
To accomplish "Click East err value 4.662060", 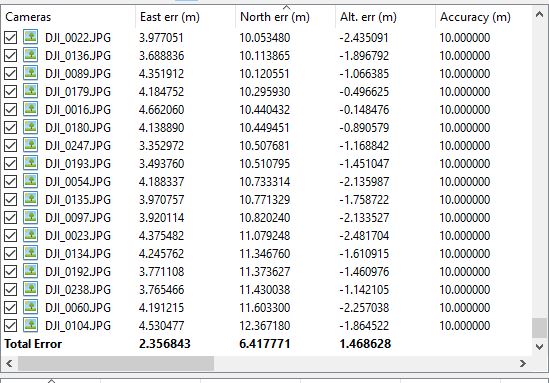I will 161,110.
